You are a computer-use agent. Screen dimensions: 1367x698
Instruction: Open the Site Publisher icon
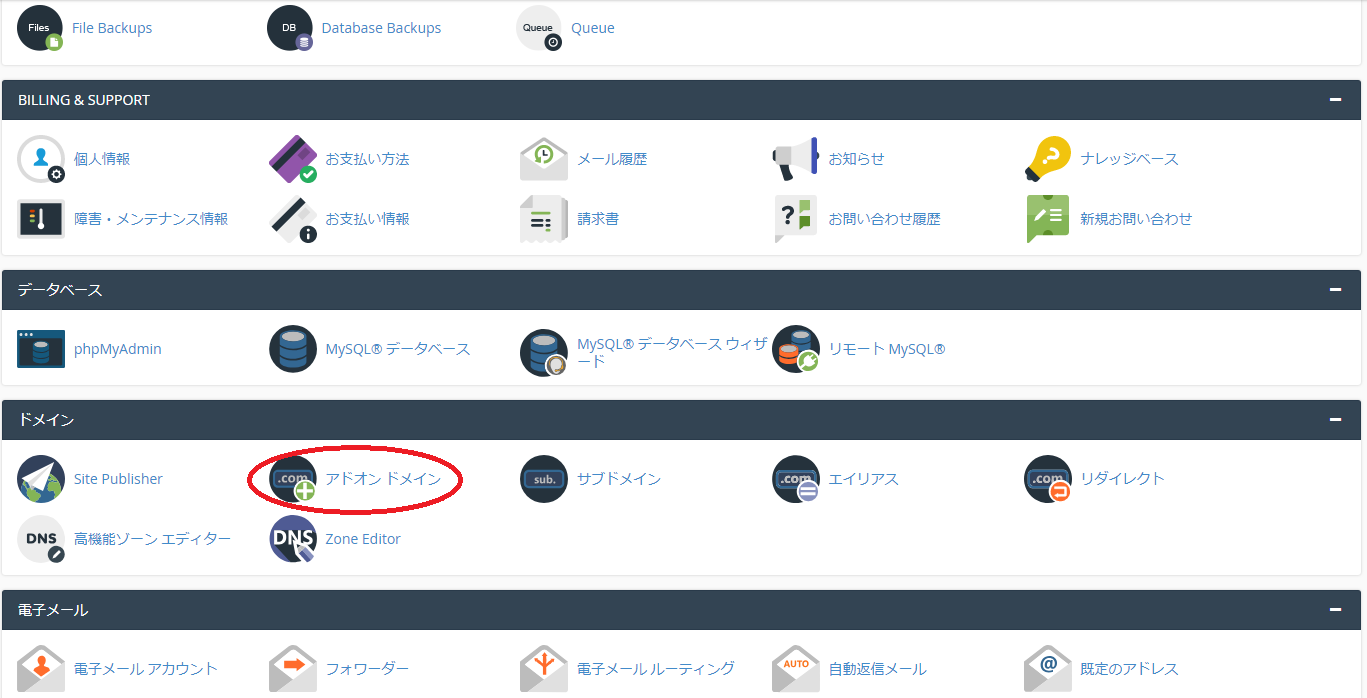tap(41, 479)
